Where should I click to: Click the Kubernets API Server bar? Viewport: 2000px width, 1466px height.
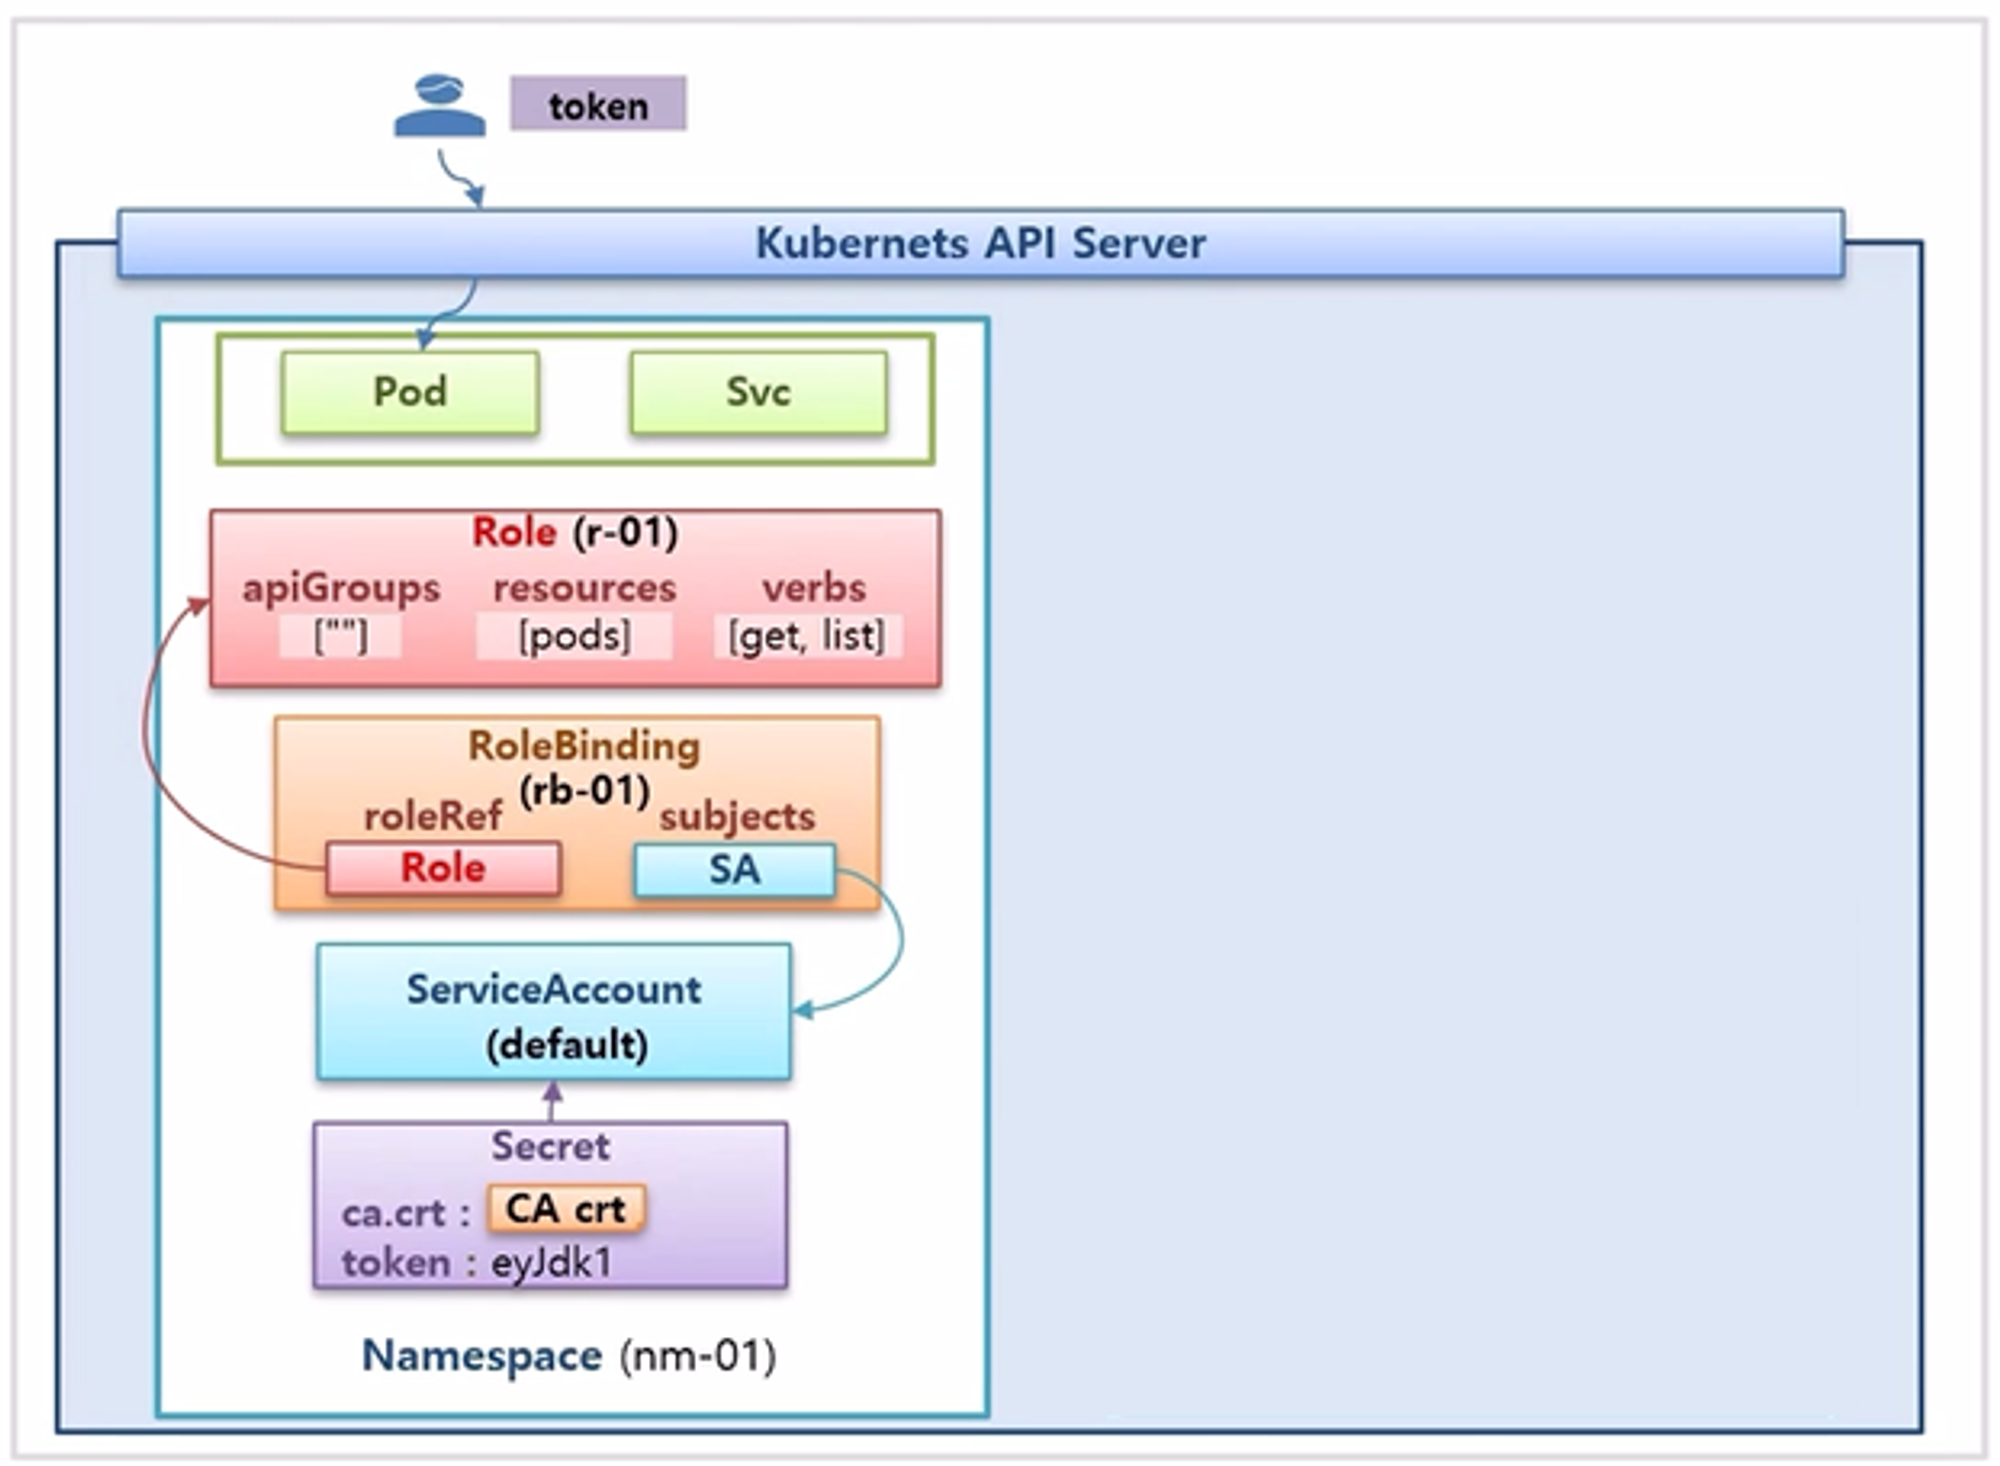(980, 243)
